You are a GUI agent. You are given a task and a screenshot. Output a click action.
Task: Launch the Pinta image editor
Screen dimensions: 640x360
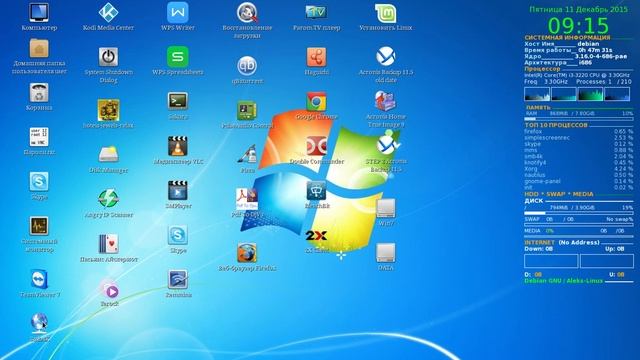[247, 155]
